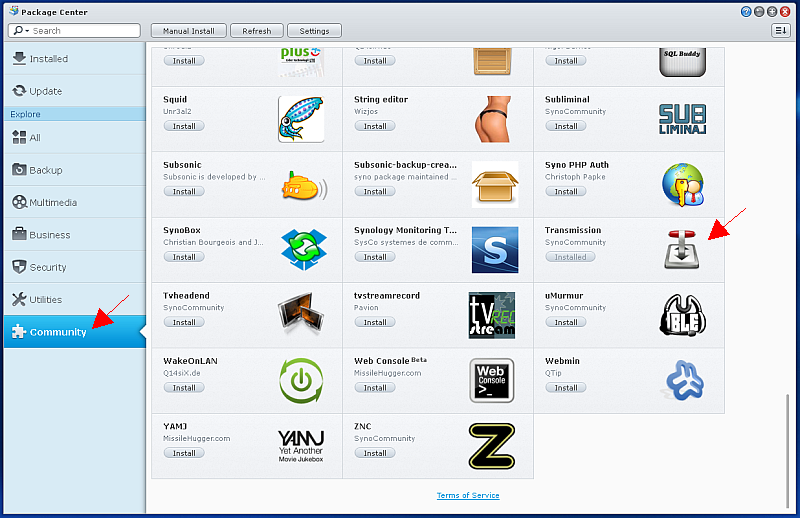Click the Refresh button

click(x=257, y=31)
